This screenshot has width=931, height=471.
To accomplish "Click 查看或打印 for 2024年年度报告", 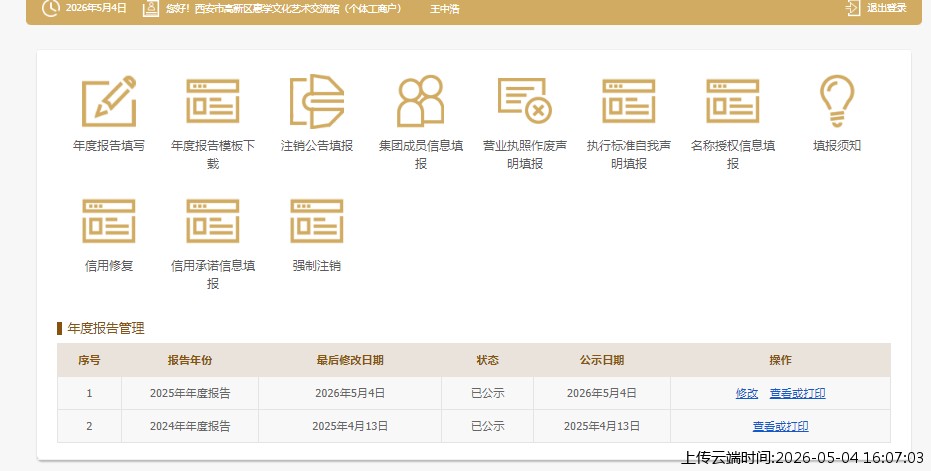I will pos(780,426).
